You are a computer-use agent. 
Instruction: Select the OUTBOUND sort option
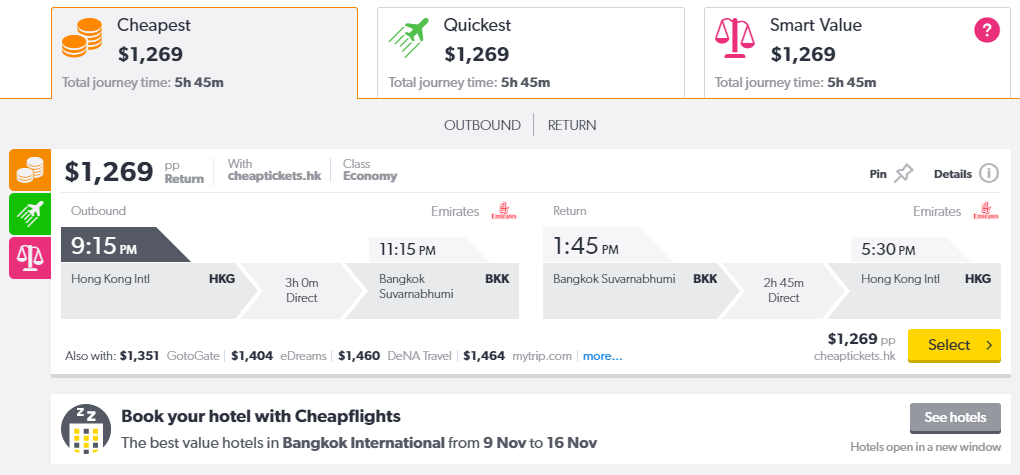(482, 125)
